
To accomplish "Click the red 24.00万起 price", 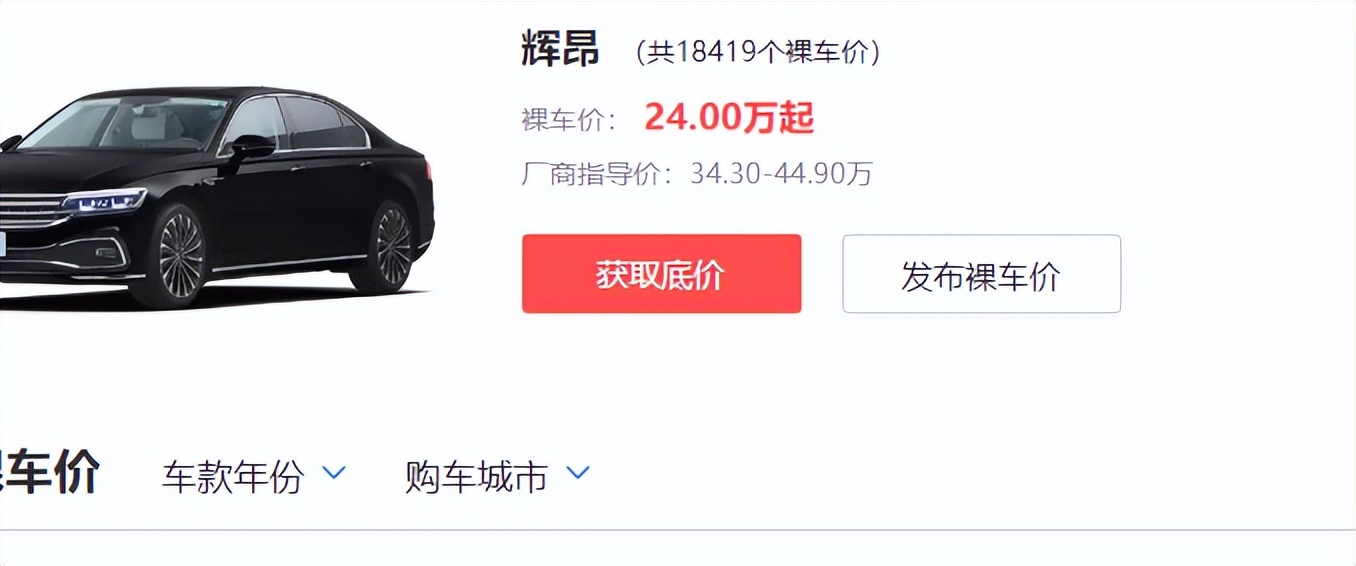I will (x=729, y=118).
